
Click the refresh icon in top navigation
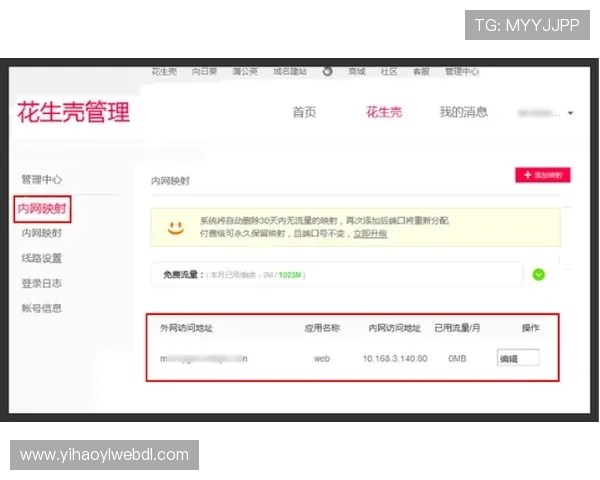327,72
